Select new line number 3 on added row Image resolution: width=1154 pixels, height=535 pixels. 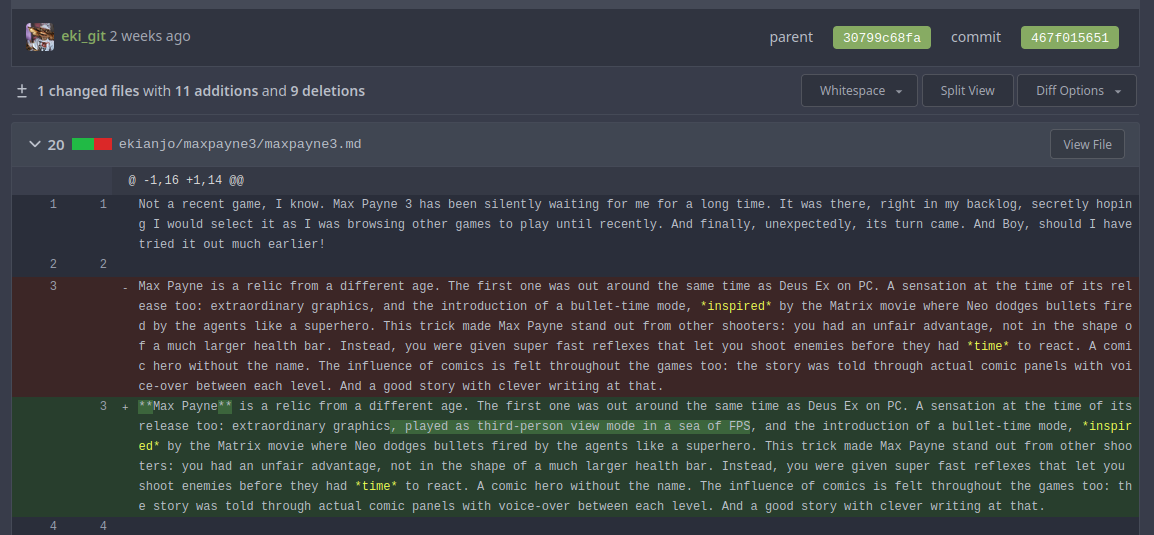(x=103, y=406)
